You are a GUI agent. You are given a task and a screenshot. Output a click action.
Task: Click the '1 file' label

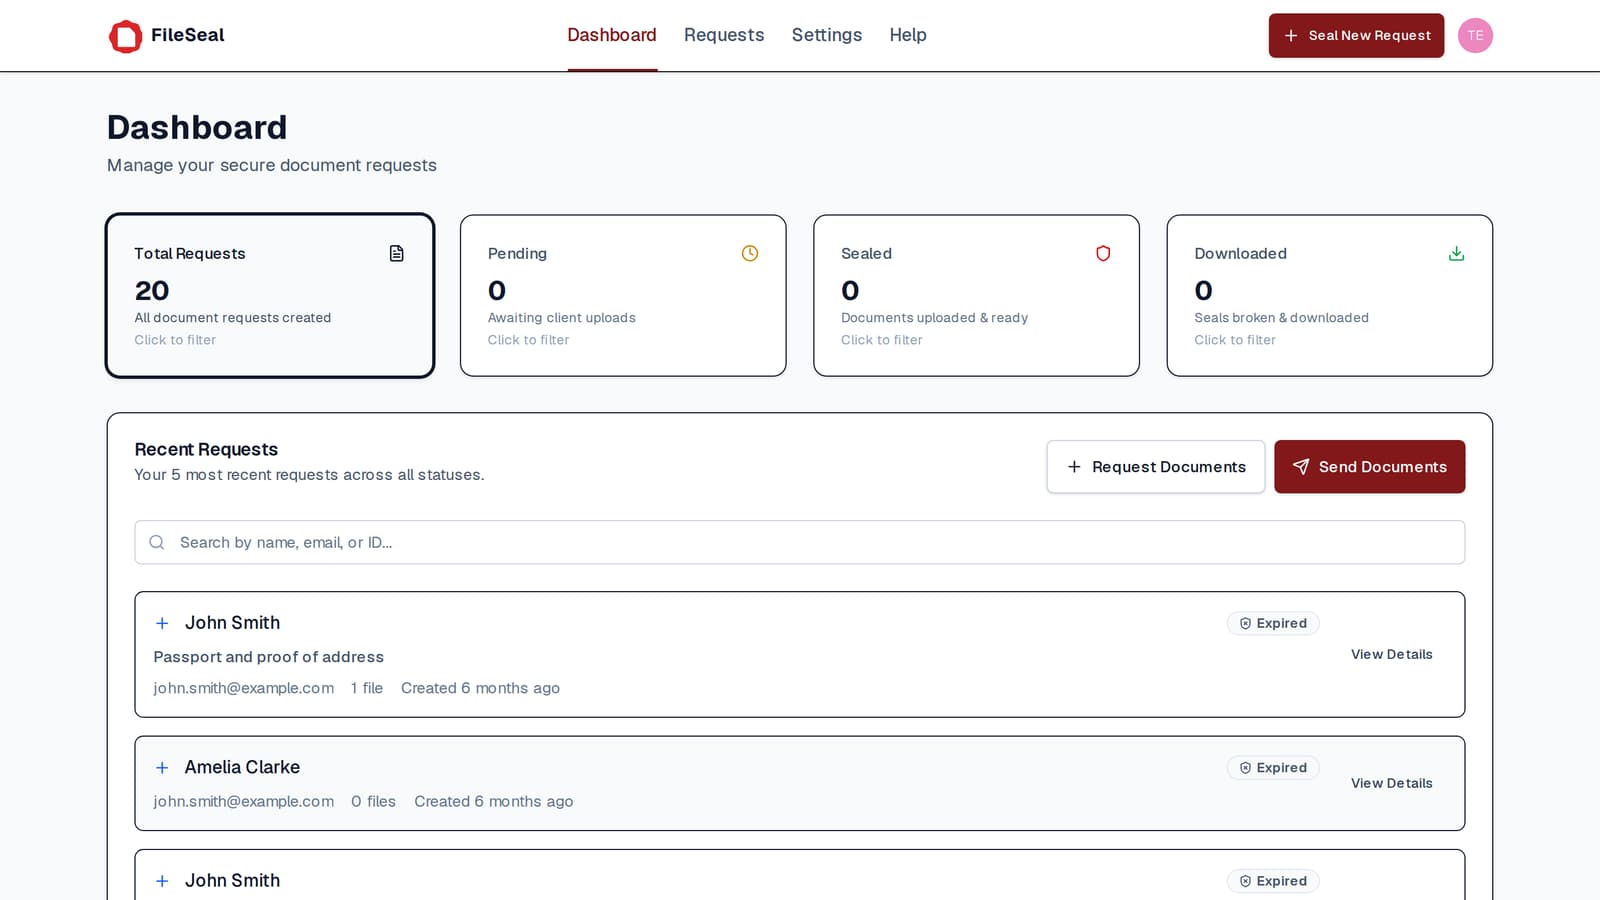[x=367, y=688]
